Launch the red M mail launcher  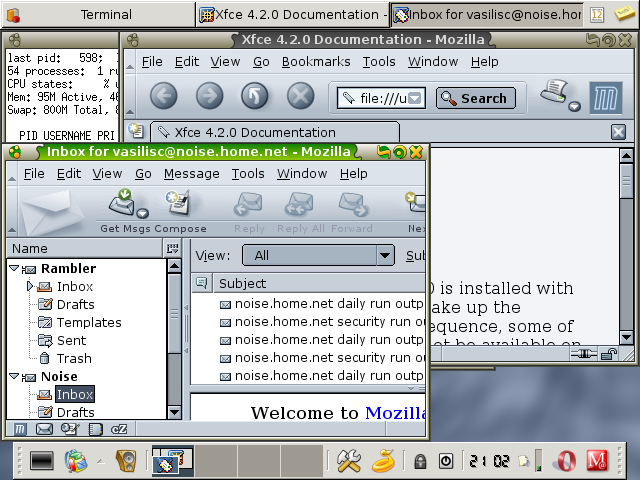click(x=597, y=461)
